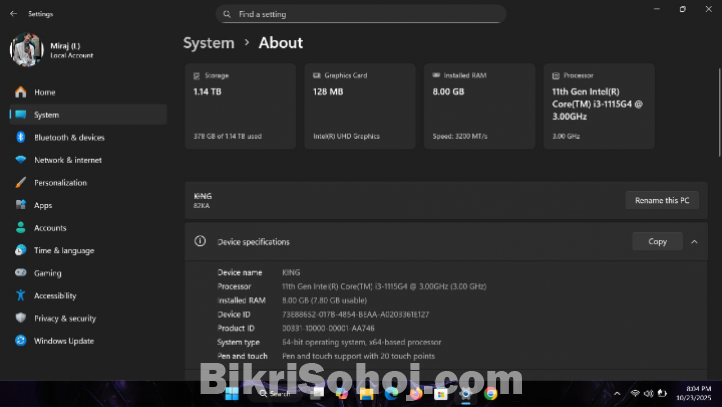The width and height of the screenshot is (722, 407).
Task: Click the Rename this PC button
Action: [662, 200]
